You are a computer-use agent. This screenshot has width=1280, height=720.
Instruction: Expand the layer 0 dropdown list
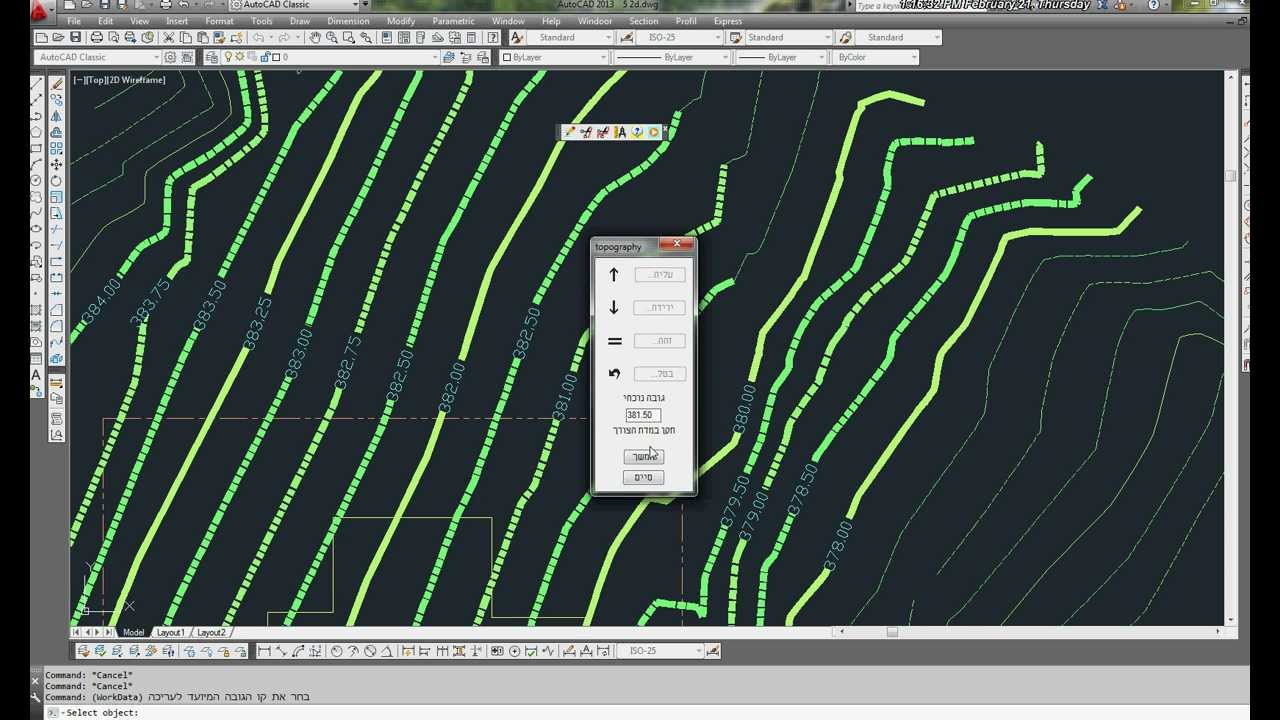[435, 57]
